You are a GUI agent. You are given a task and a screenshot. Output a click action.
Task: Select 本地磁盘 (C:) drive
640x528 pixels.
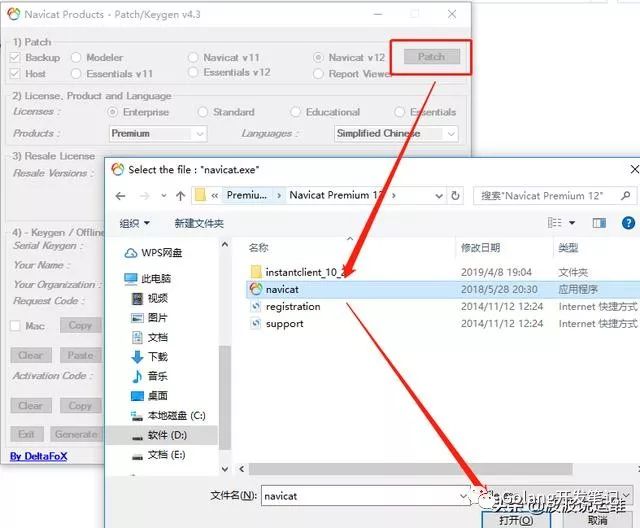[x=168, y=416]
